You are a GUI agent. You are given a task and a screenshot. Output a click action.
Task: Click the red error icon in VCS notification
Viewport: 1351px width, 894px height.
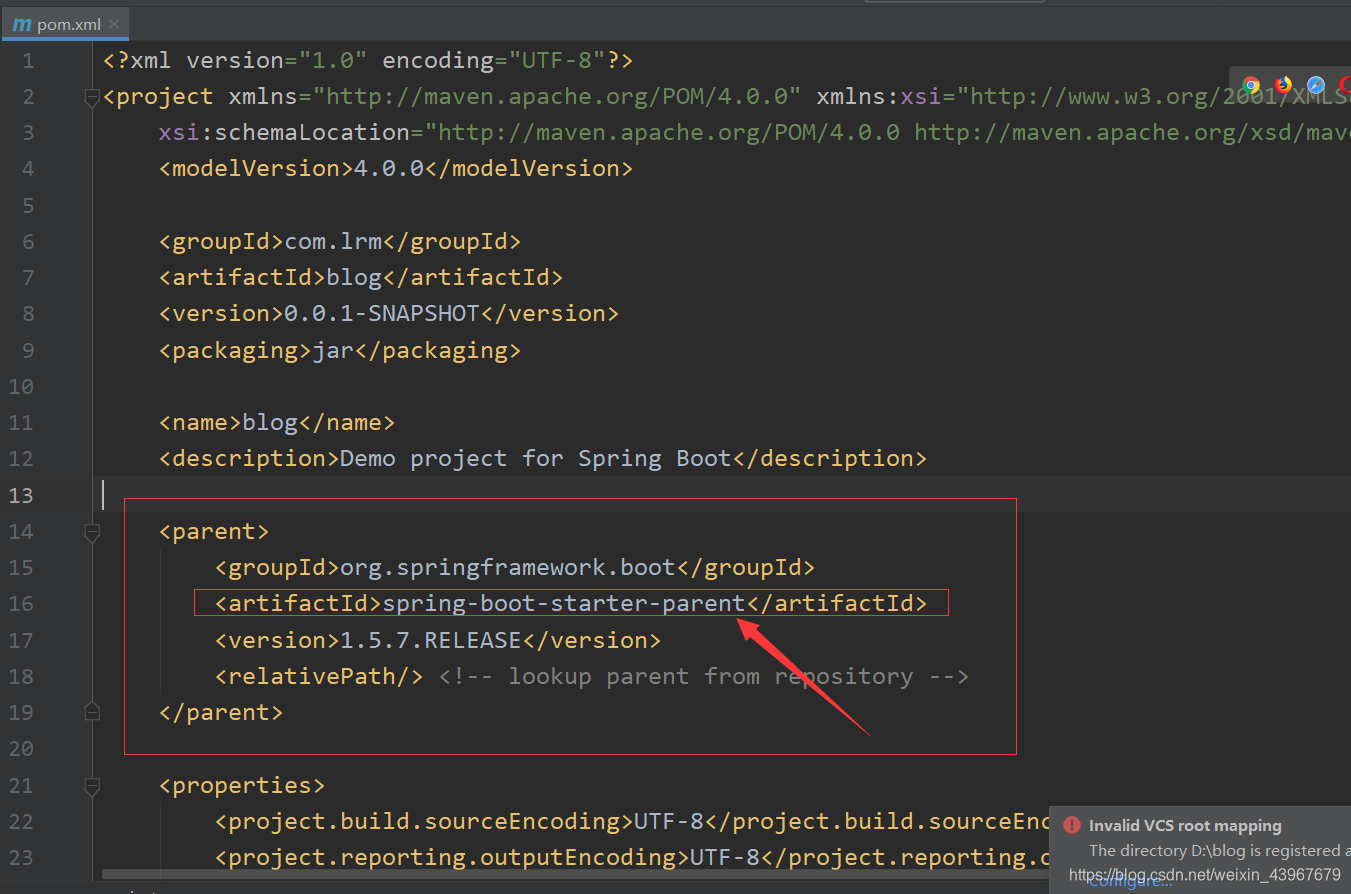pos(1072,825)
